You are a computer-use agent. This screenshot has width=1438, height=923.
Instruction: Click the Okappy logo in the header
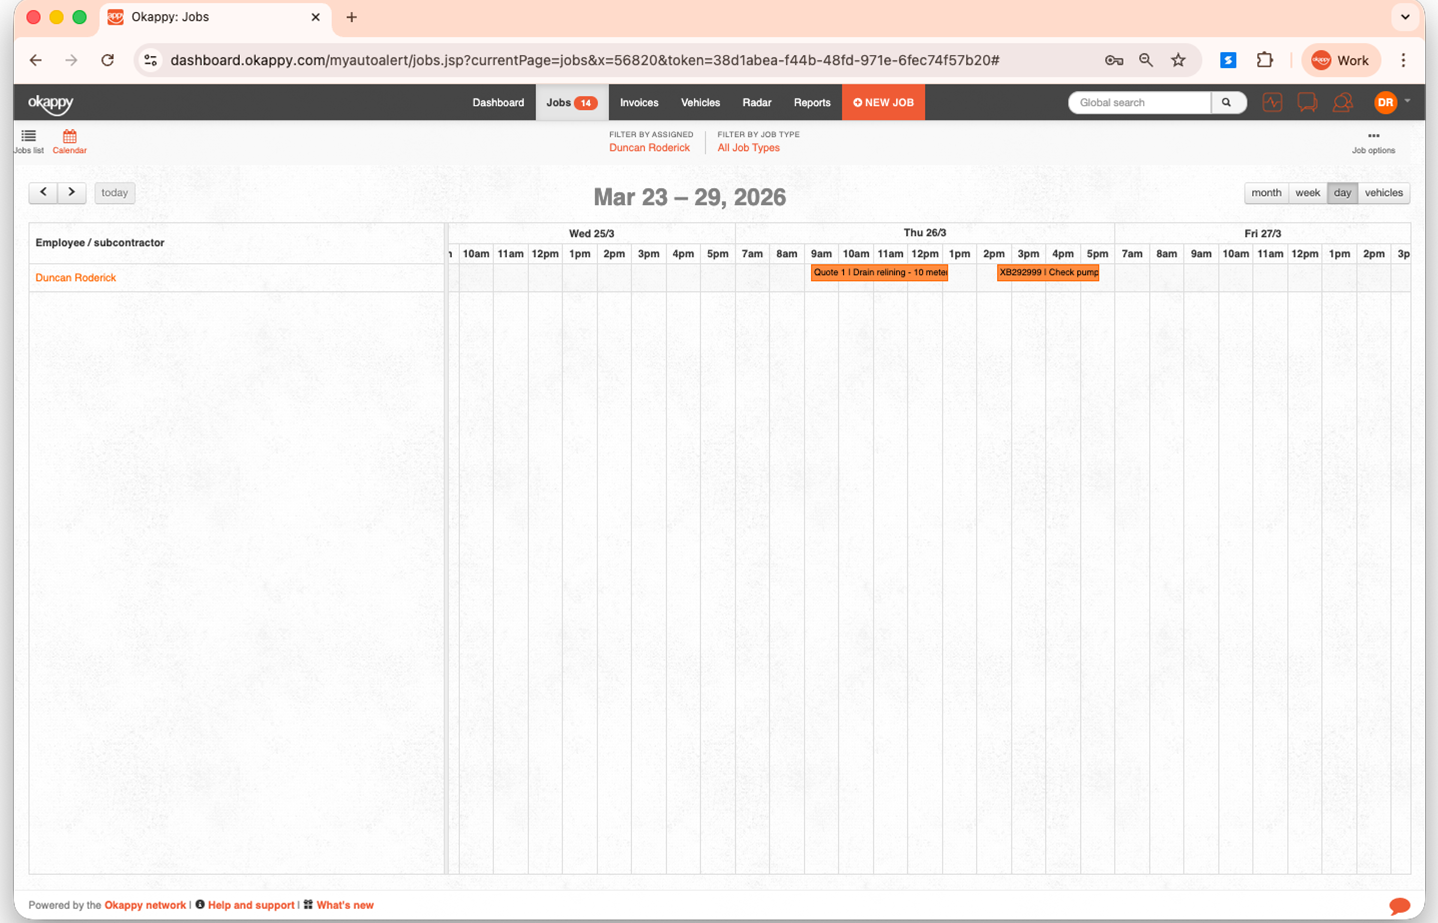coord(51,103)
